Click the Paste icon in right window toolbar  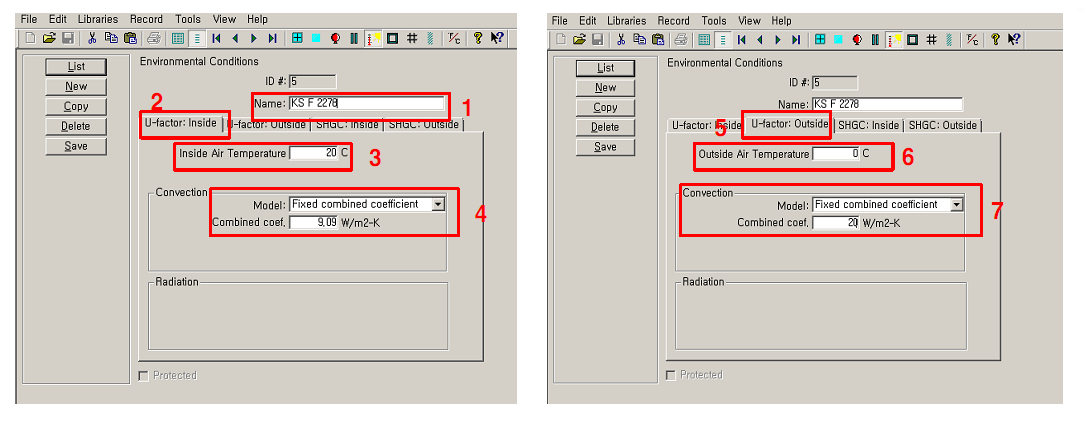(x=657, y=39)
